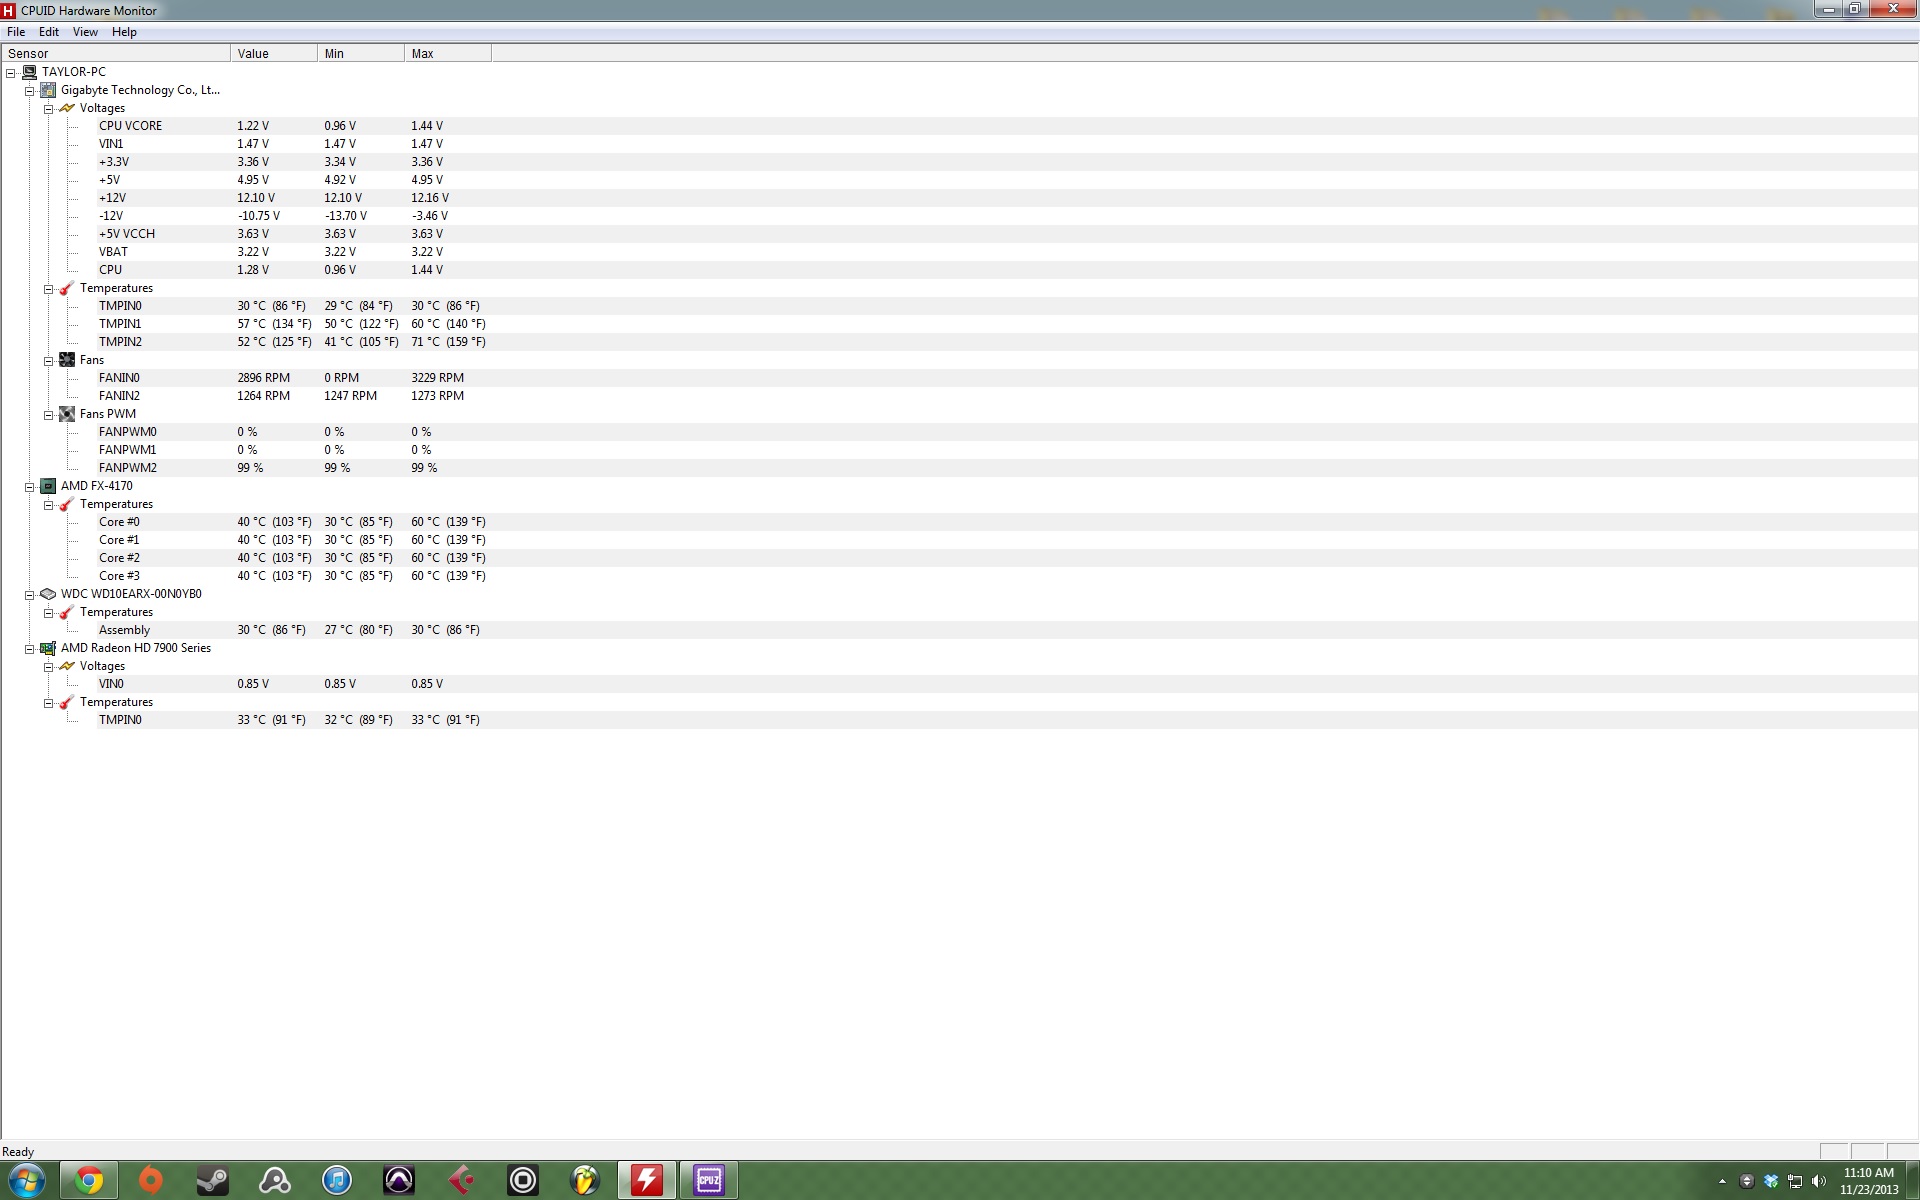Viewport: 1920px width, 1200px height.
Task: Show hidden system tray icons
Action: [1722, 1181]
